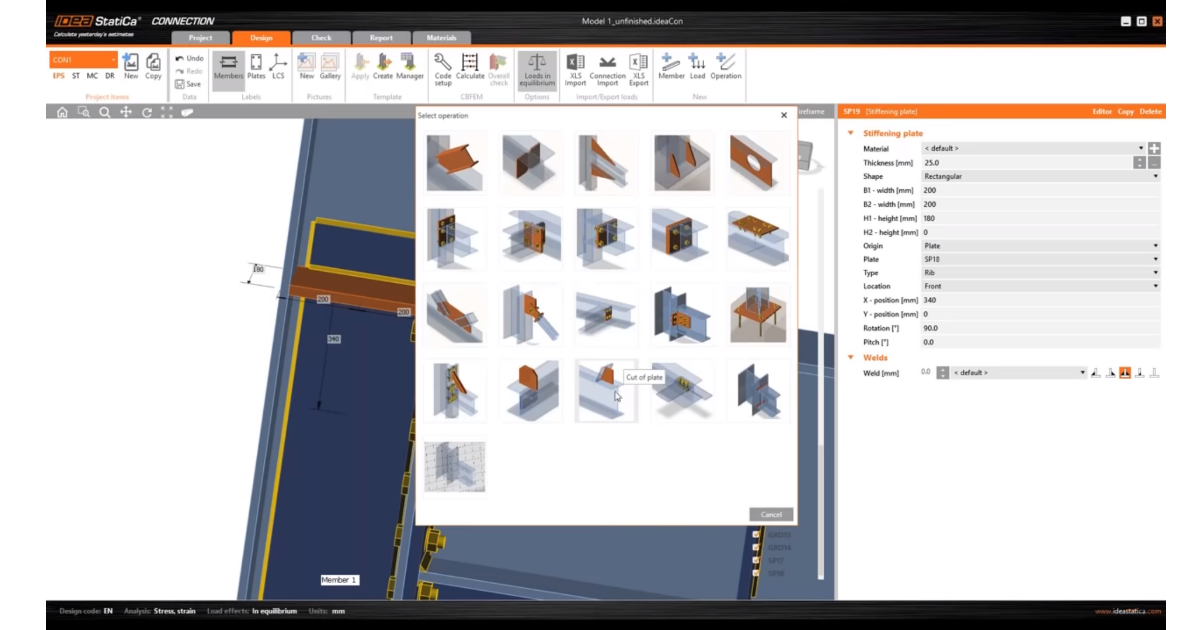Show Plates labels in the ribbon
Screen dimensions: 1200x630
pos(256,66)
